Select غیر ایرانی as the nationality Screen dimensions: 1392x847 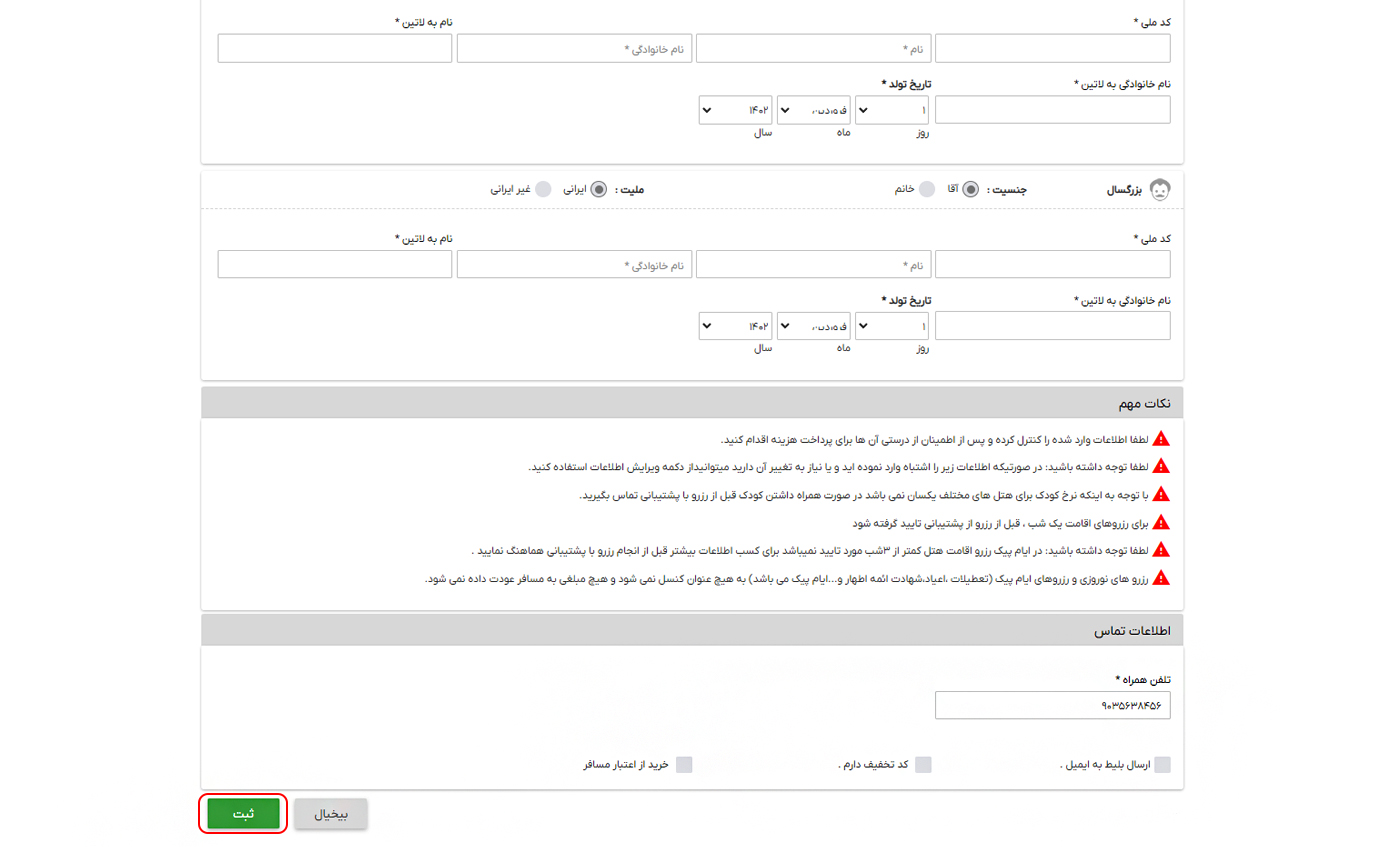click(x=543, y=188)
